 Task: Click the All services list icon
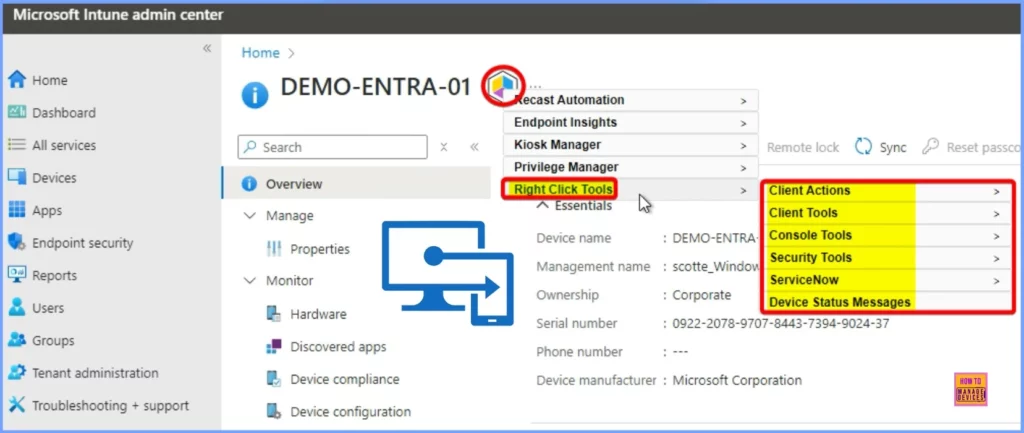click(x=16, y=145)
